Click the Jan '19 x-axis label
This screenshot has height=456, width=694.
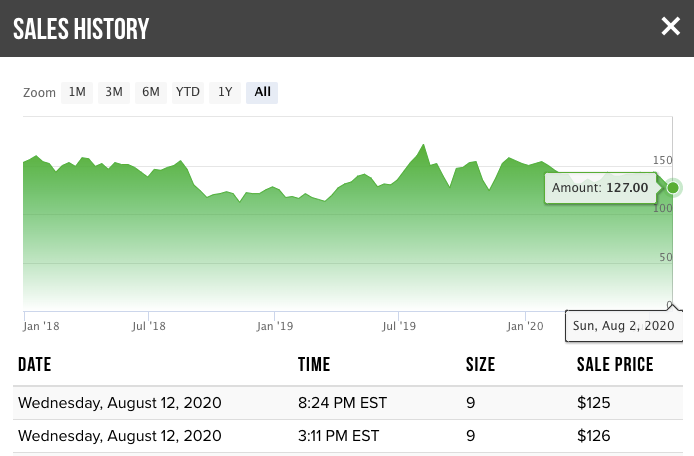(274, 325)
